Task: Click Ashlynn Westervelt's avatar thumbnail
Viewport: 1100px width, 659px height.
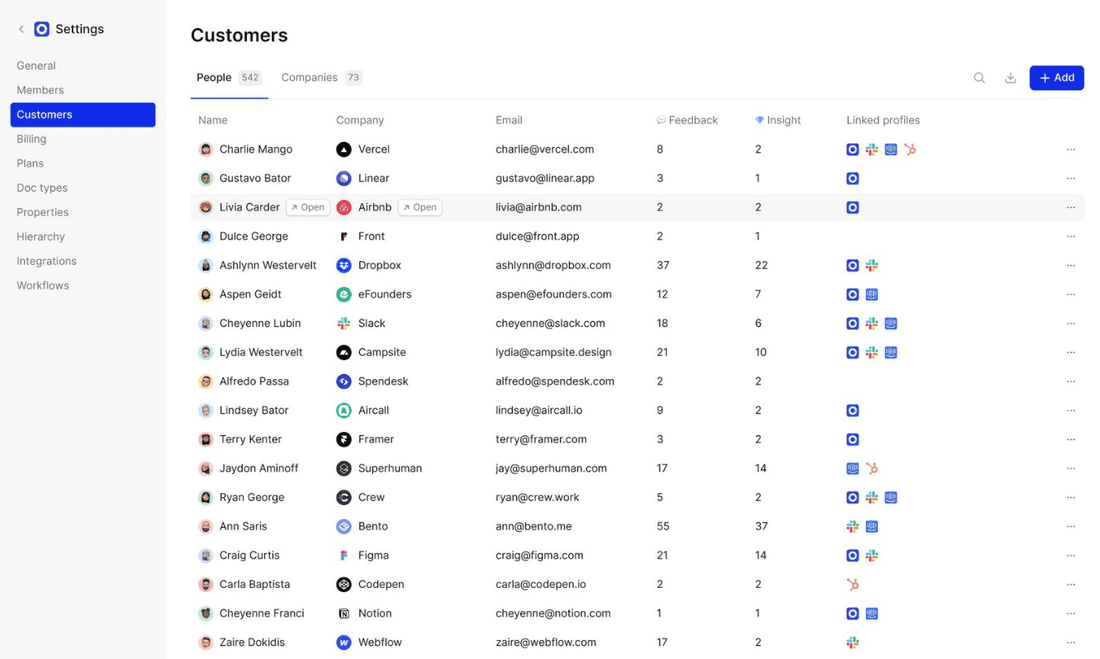Action: (207, 265)
